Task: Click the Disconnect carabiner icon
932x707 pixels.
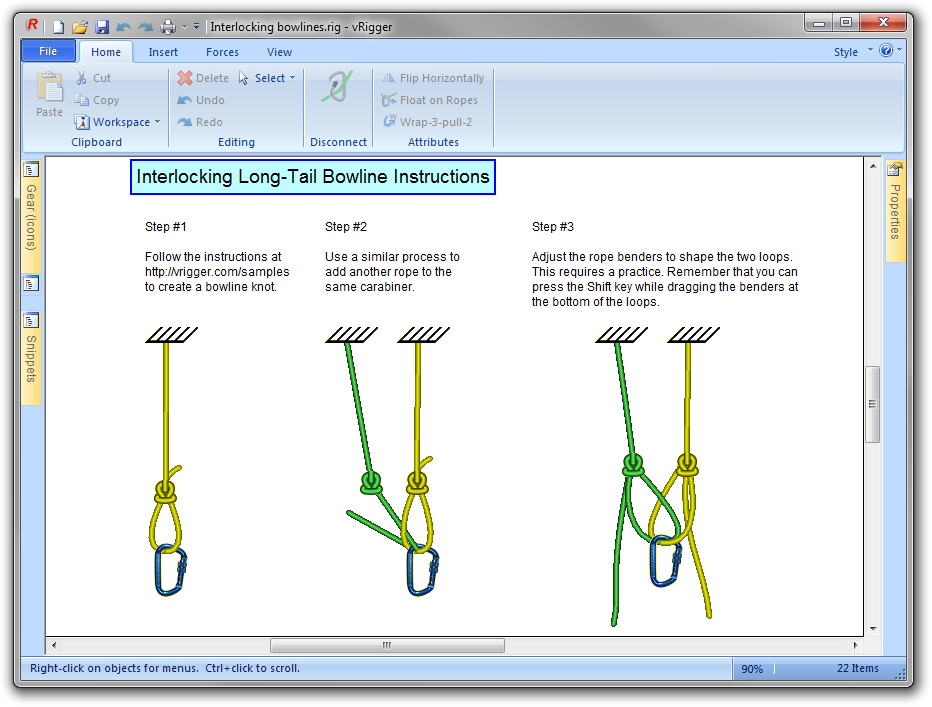Action: pyautogui.click(x=338, y=88)
